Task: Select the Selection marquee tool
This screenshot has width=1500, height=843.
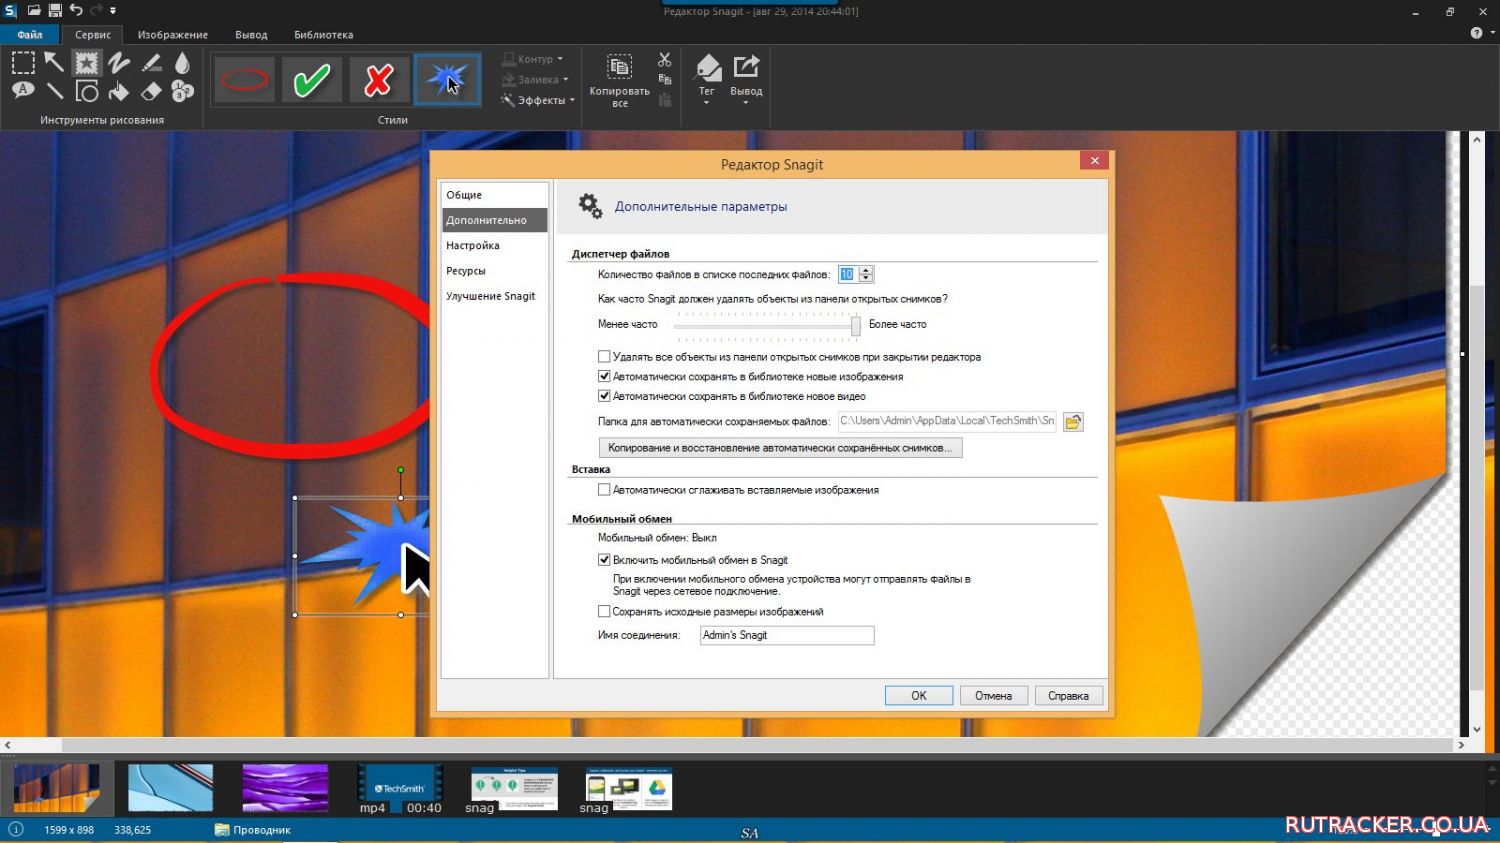Action: coord(23,63)
